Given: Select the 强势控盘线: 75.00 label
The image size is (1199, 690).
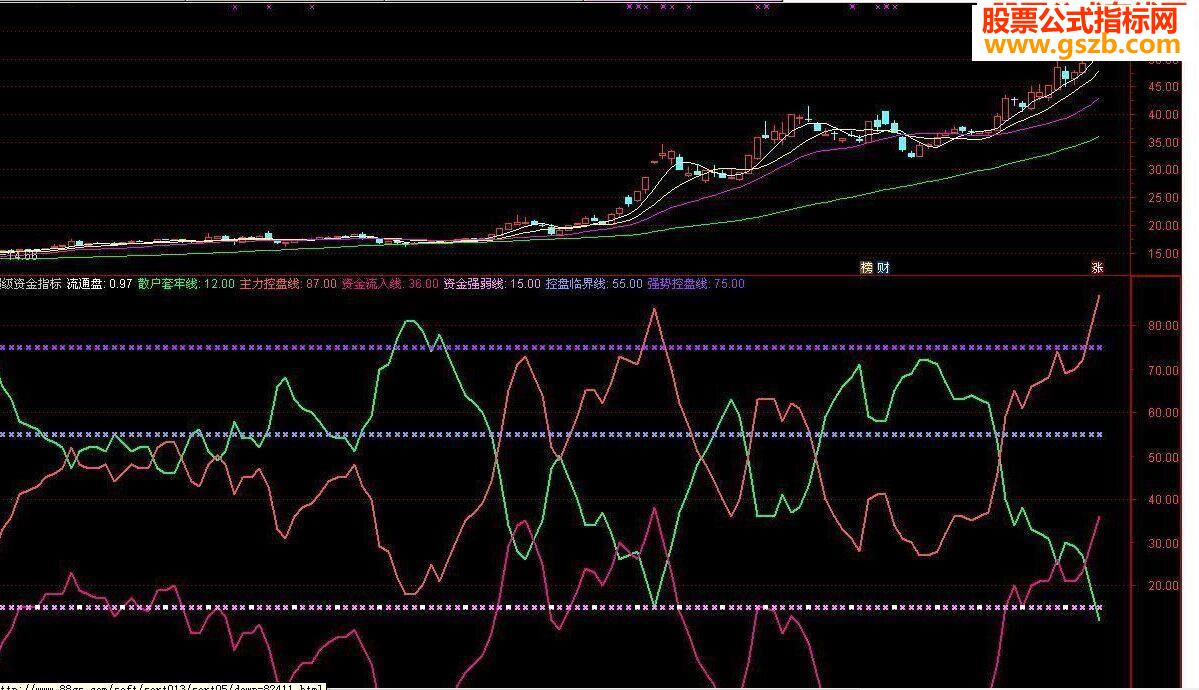Looking at the screenshot, I should coord(696,284).
